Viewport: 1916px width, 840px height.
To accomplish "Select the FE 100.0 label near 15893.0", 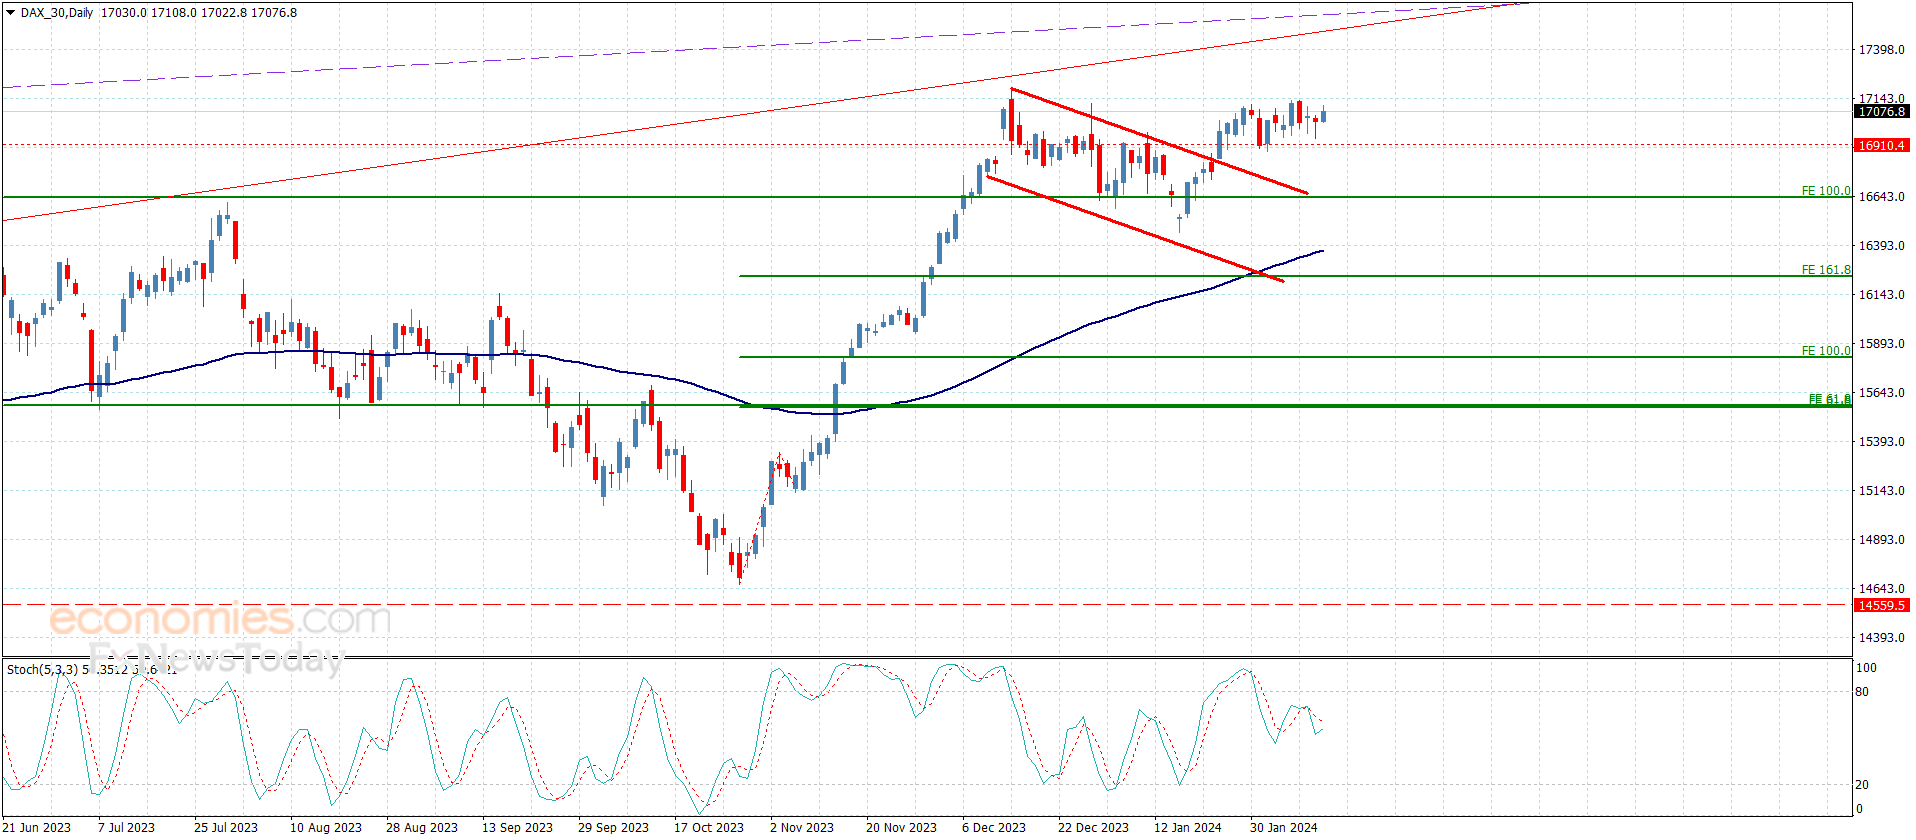I will 1825,351.
